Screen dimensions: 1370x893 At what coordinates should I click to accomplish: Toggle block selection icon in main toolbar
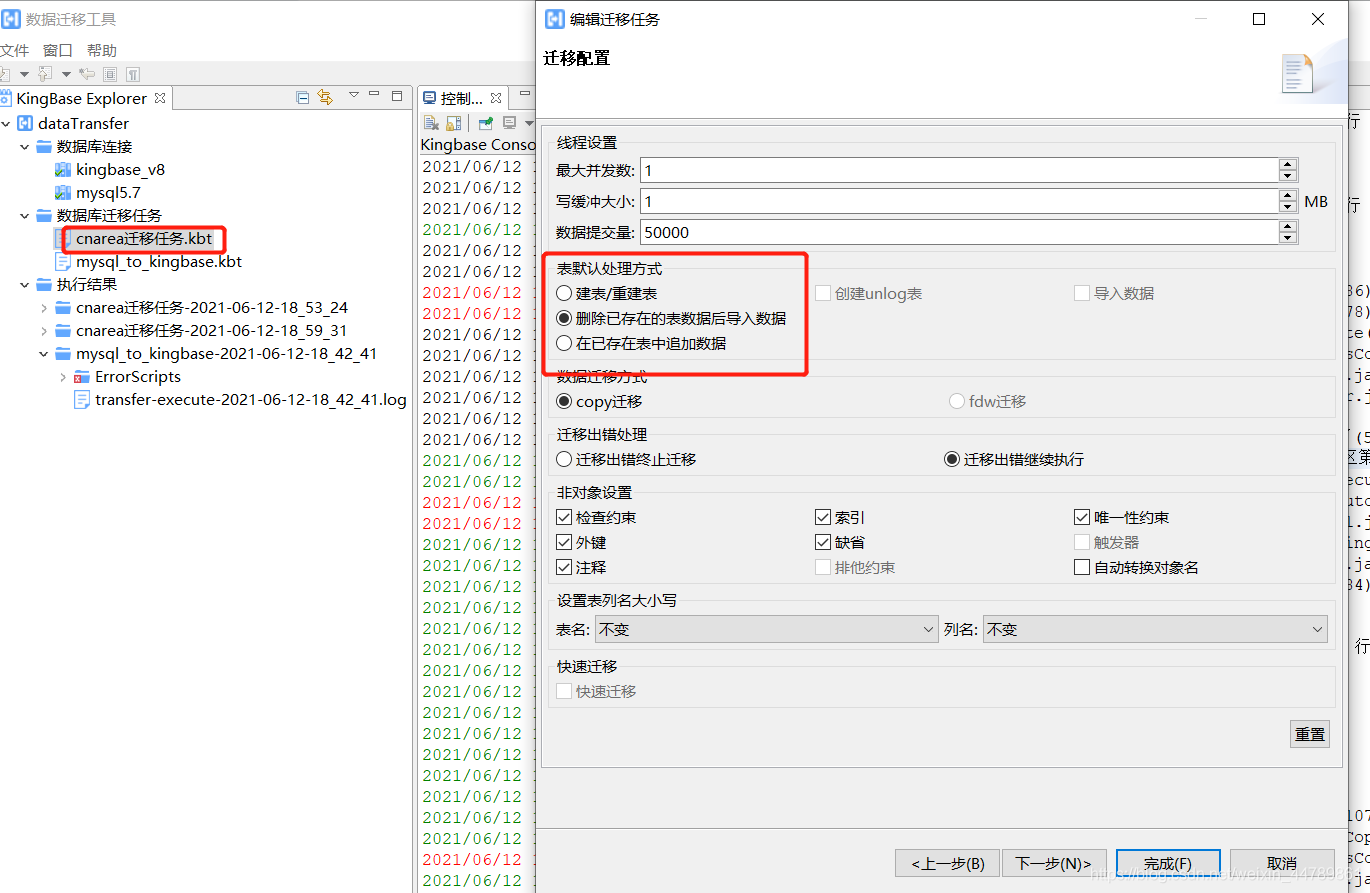tap(110, 74)
